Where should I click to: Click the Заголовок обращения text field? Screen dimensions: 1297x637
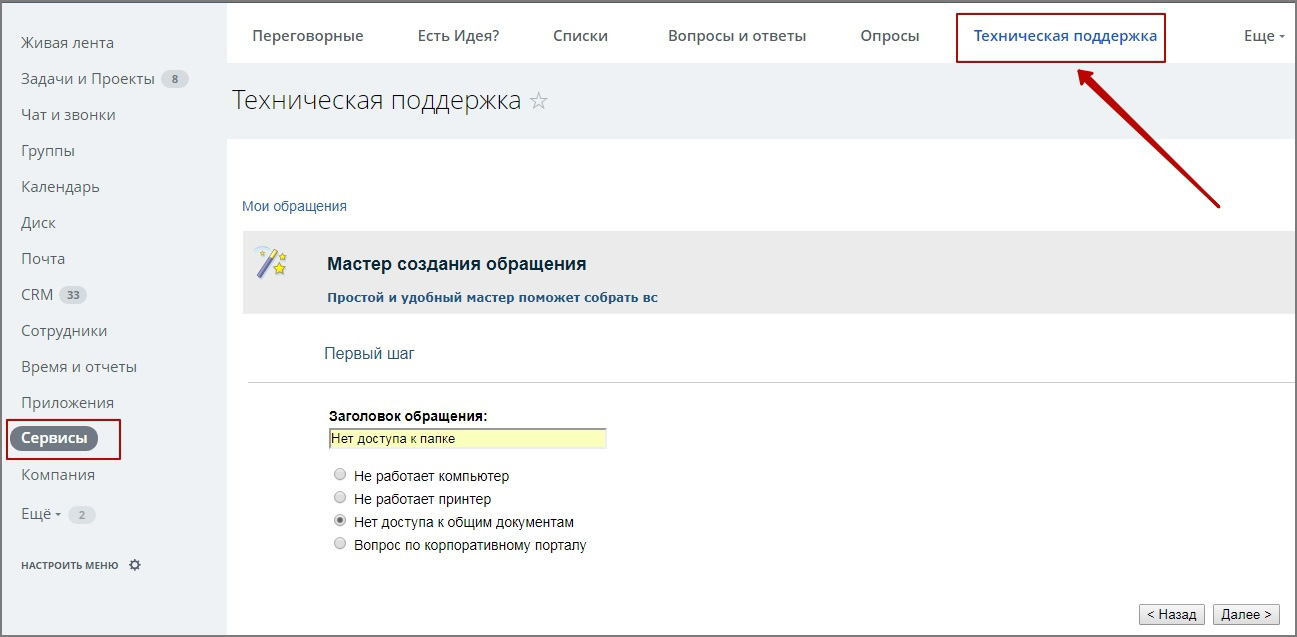tap(467, 438)
